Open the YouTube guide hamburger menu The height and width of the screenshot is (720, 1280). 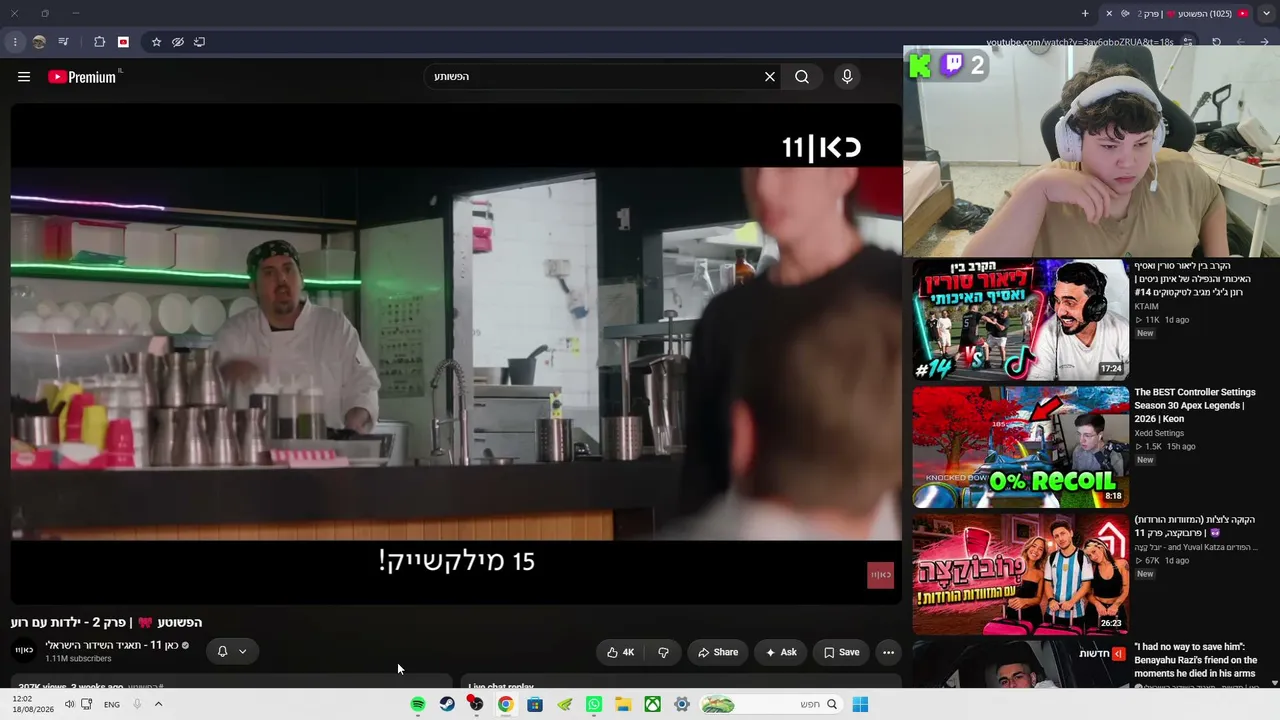(24, 77)
